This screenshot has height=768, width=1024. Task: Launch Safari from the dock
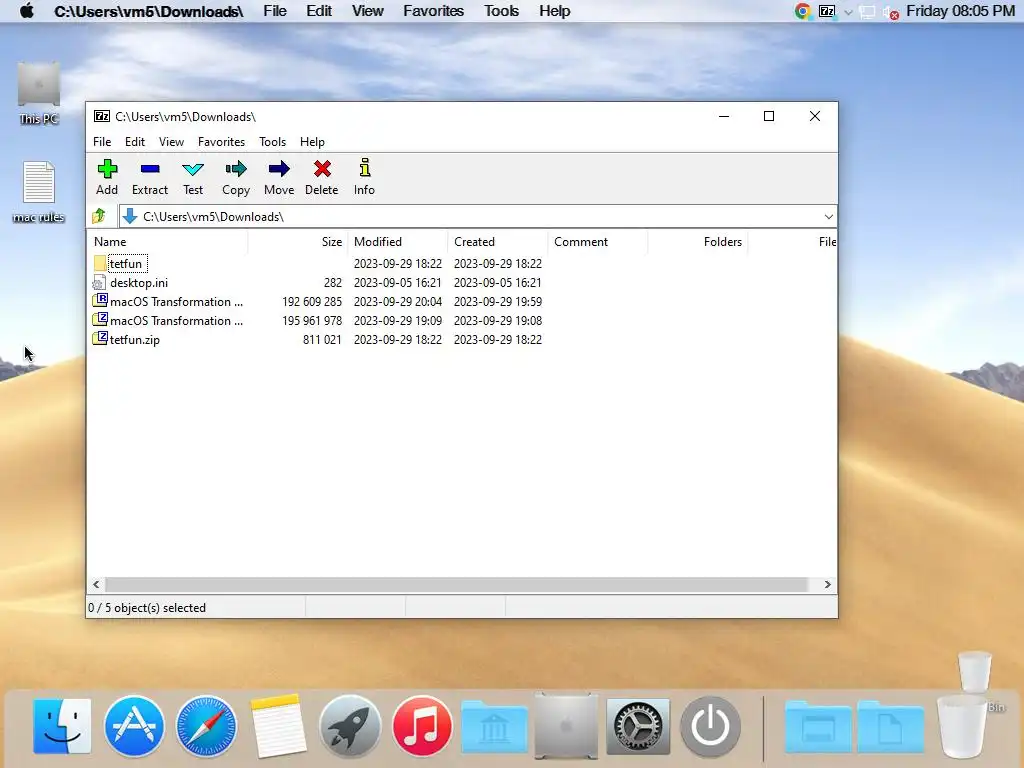coord(206,726)
